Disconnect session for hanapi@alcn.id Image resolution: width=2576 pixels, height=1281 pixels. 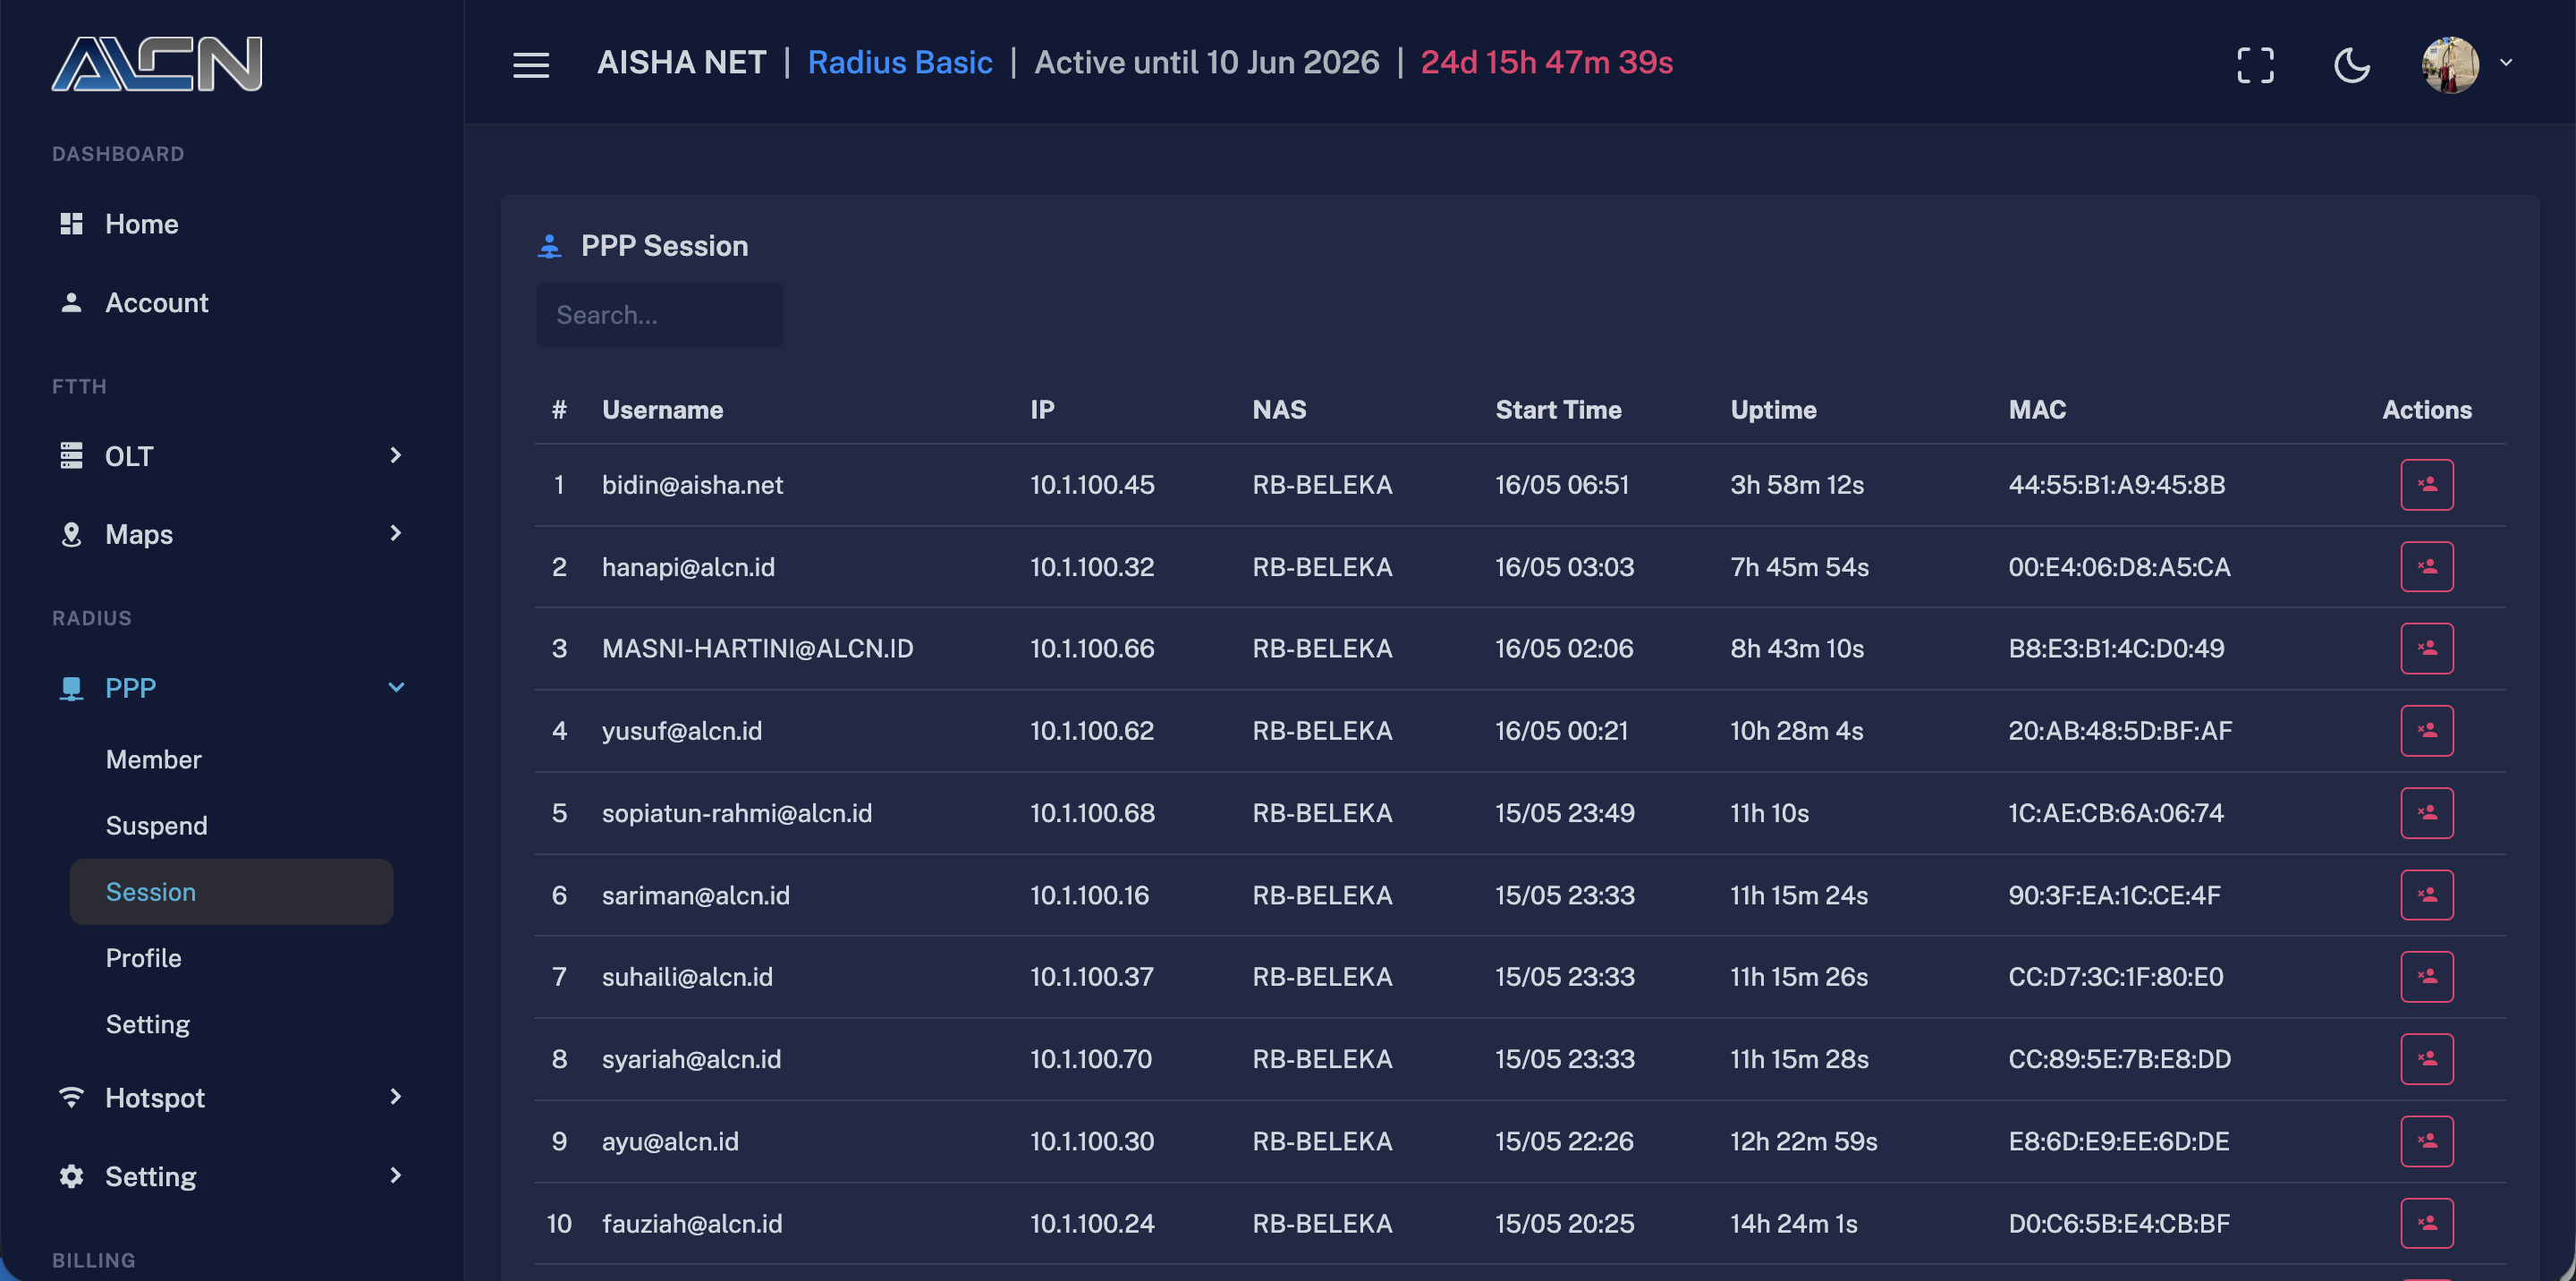point(2427,567)
